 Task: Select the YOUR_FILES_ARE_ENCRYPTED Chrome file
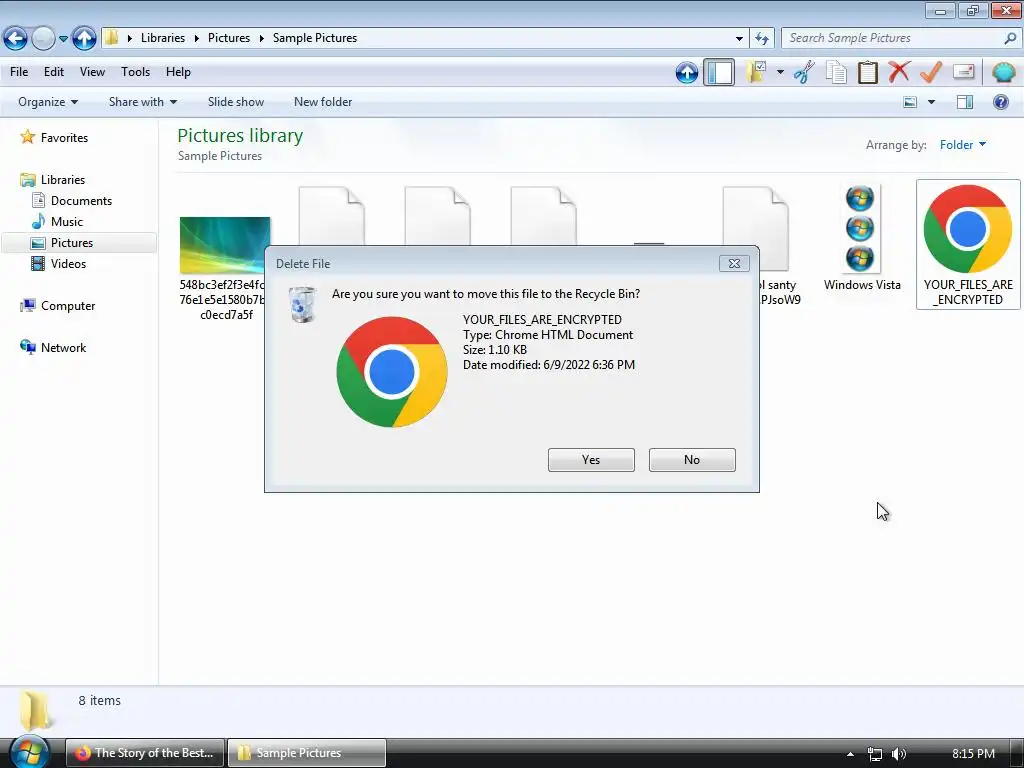[968, 244]
